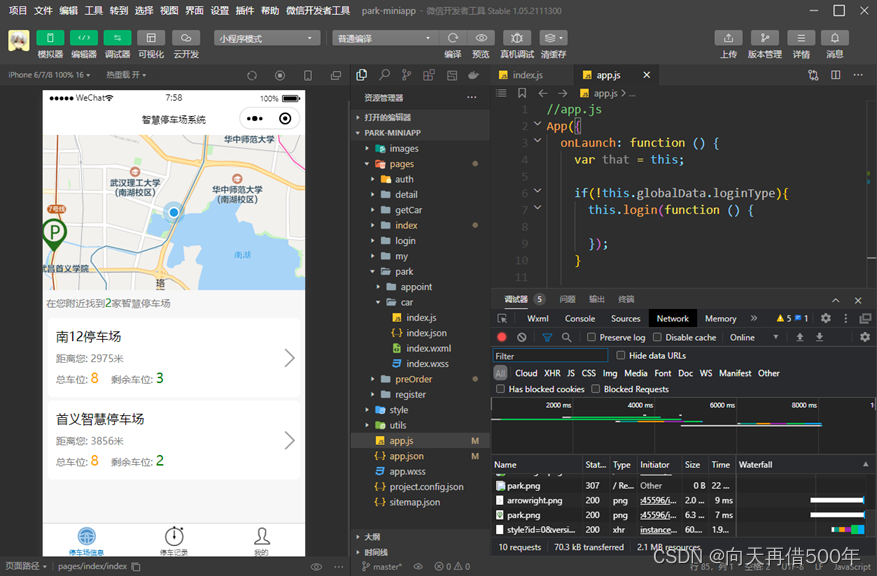Open the 云开发 cloud development icon

click(185, 38)
